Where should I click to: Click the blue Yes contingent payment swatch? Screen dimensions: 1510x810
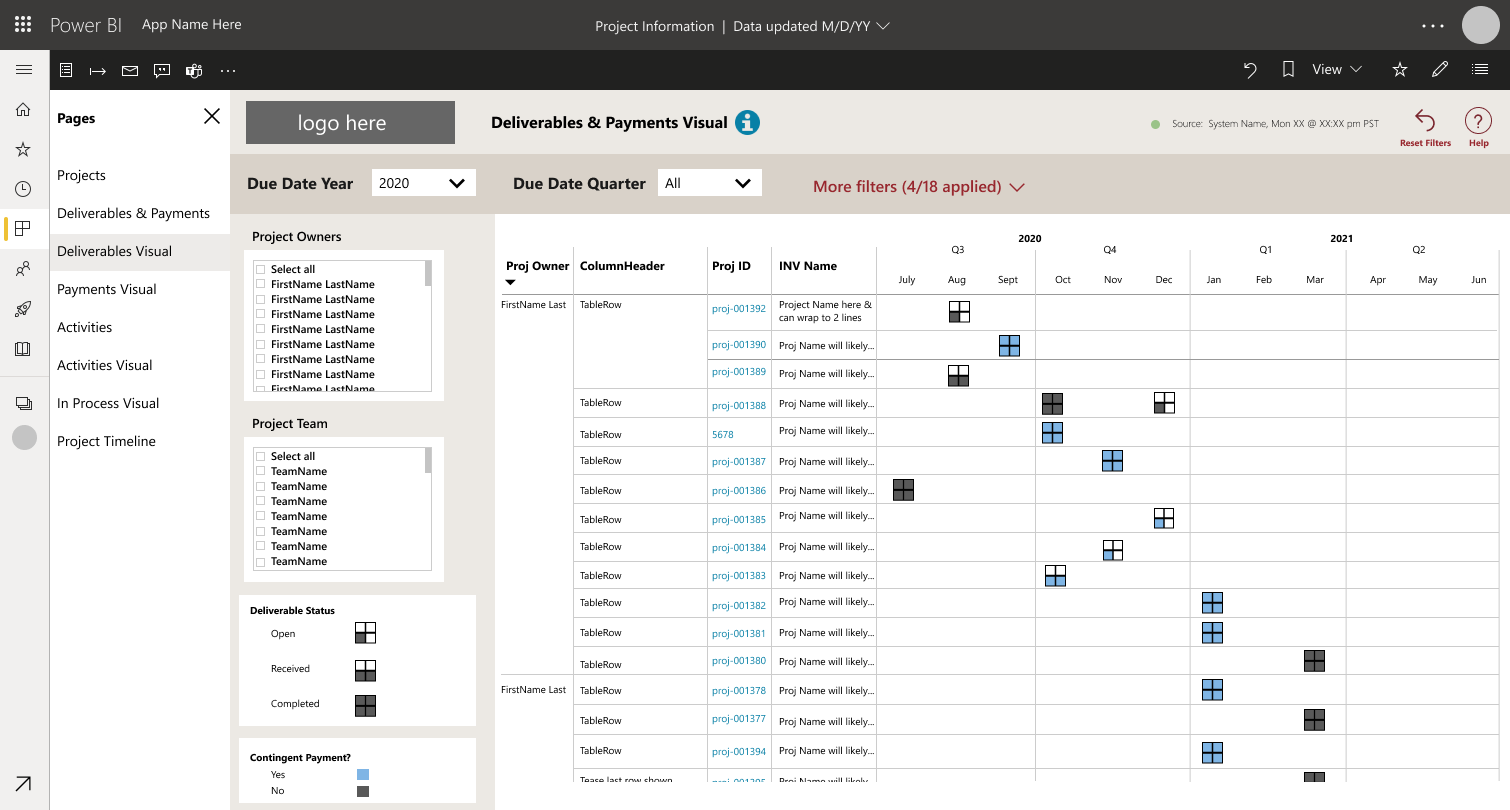(x=363, y=773)
